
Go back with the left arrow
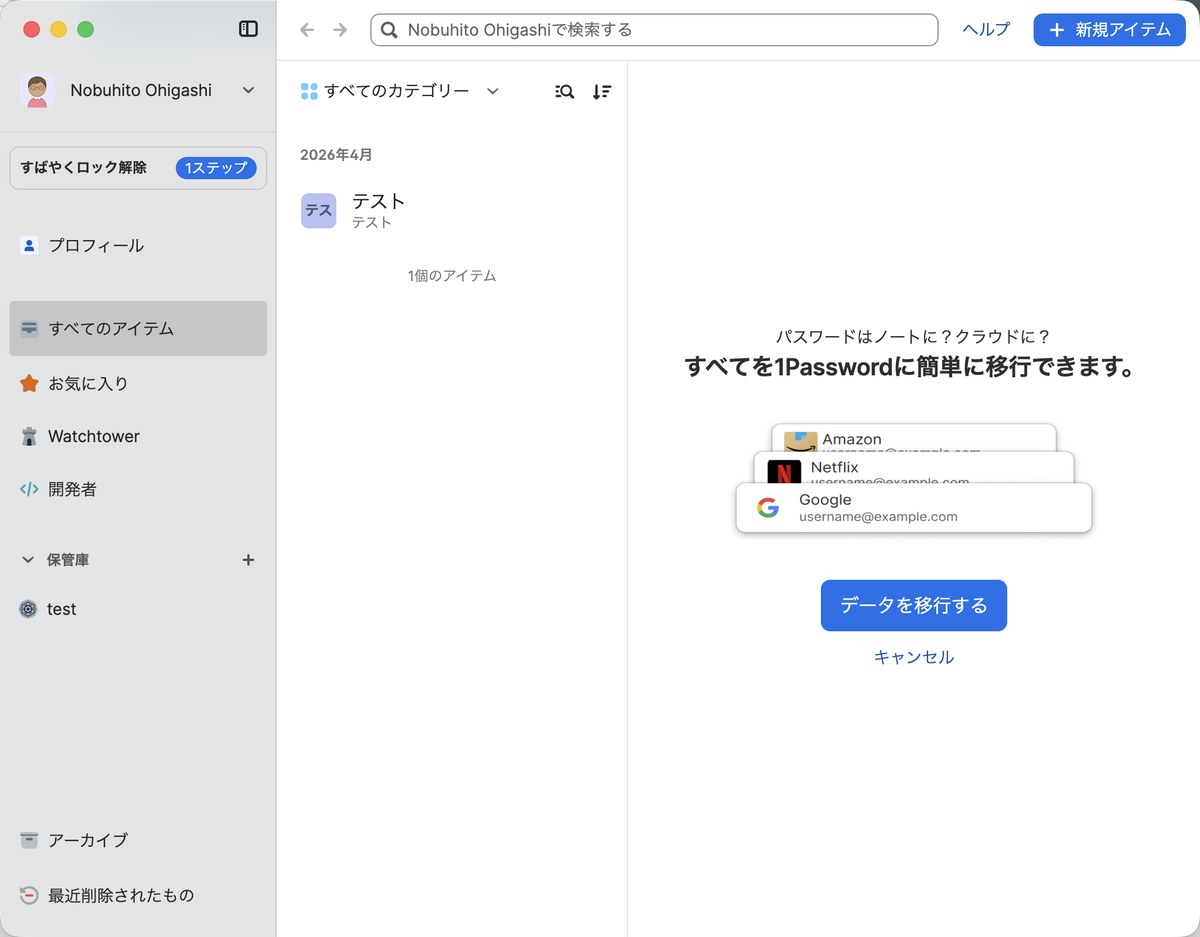click(x=307, y=30)
